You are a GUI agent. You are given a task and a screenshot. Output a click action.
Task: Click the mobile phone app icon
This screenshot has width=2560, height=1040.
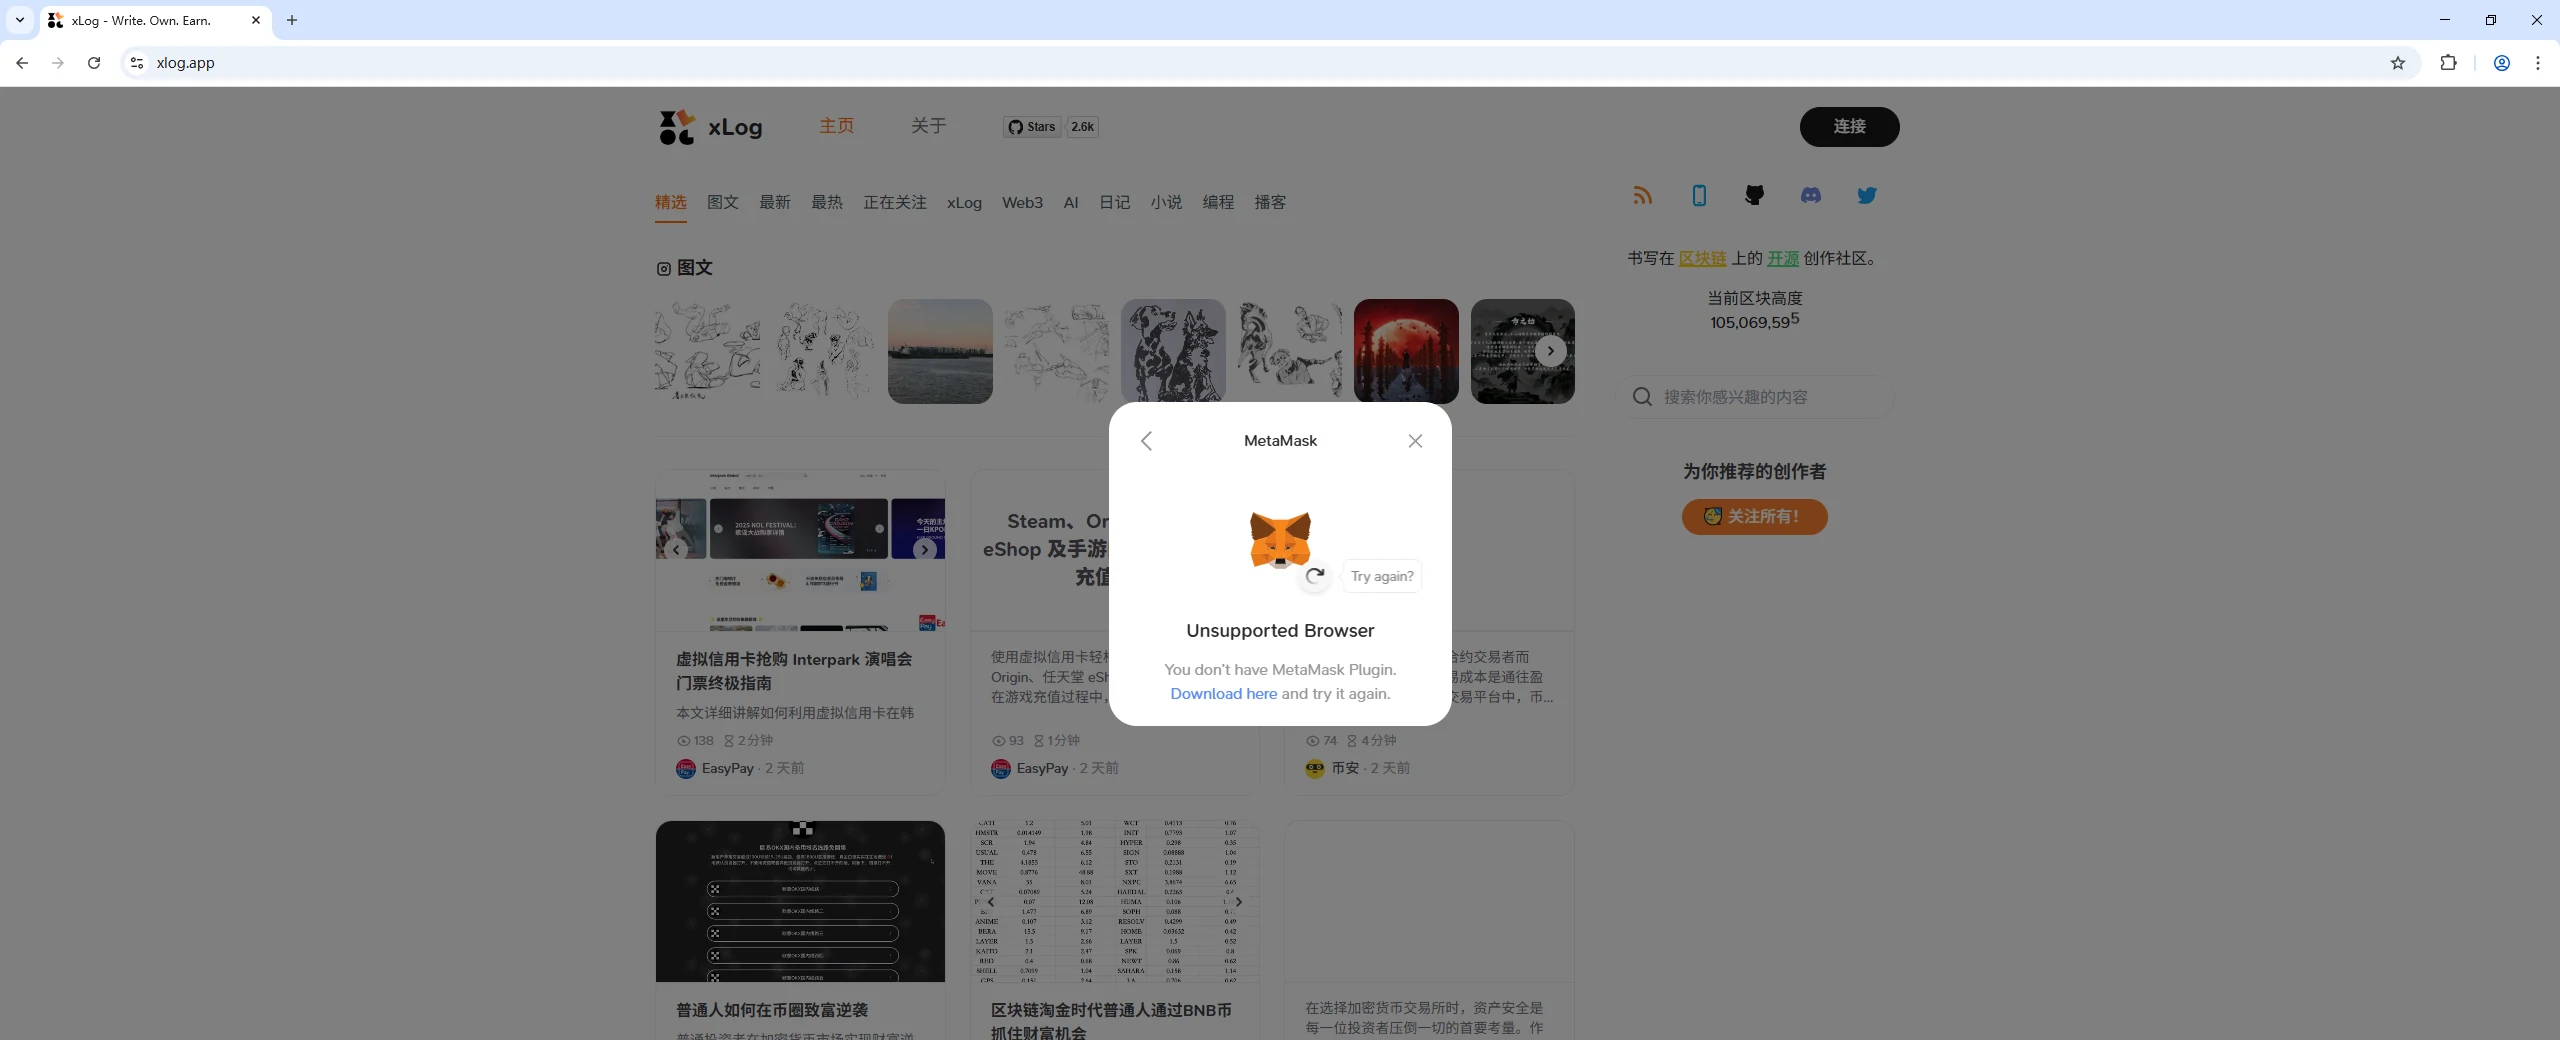pos(1699,195)
